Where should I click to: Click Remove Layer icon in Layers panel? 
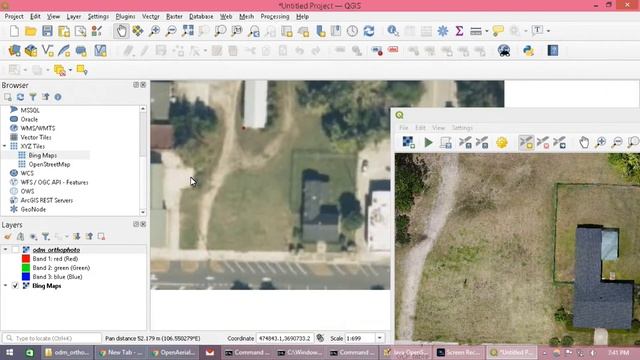coord(101,236)
